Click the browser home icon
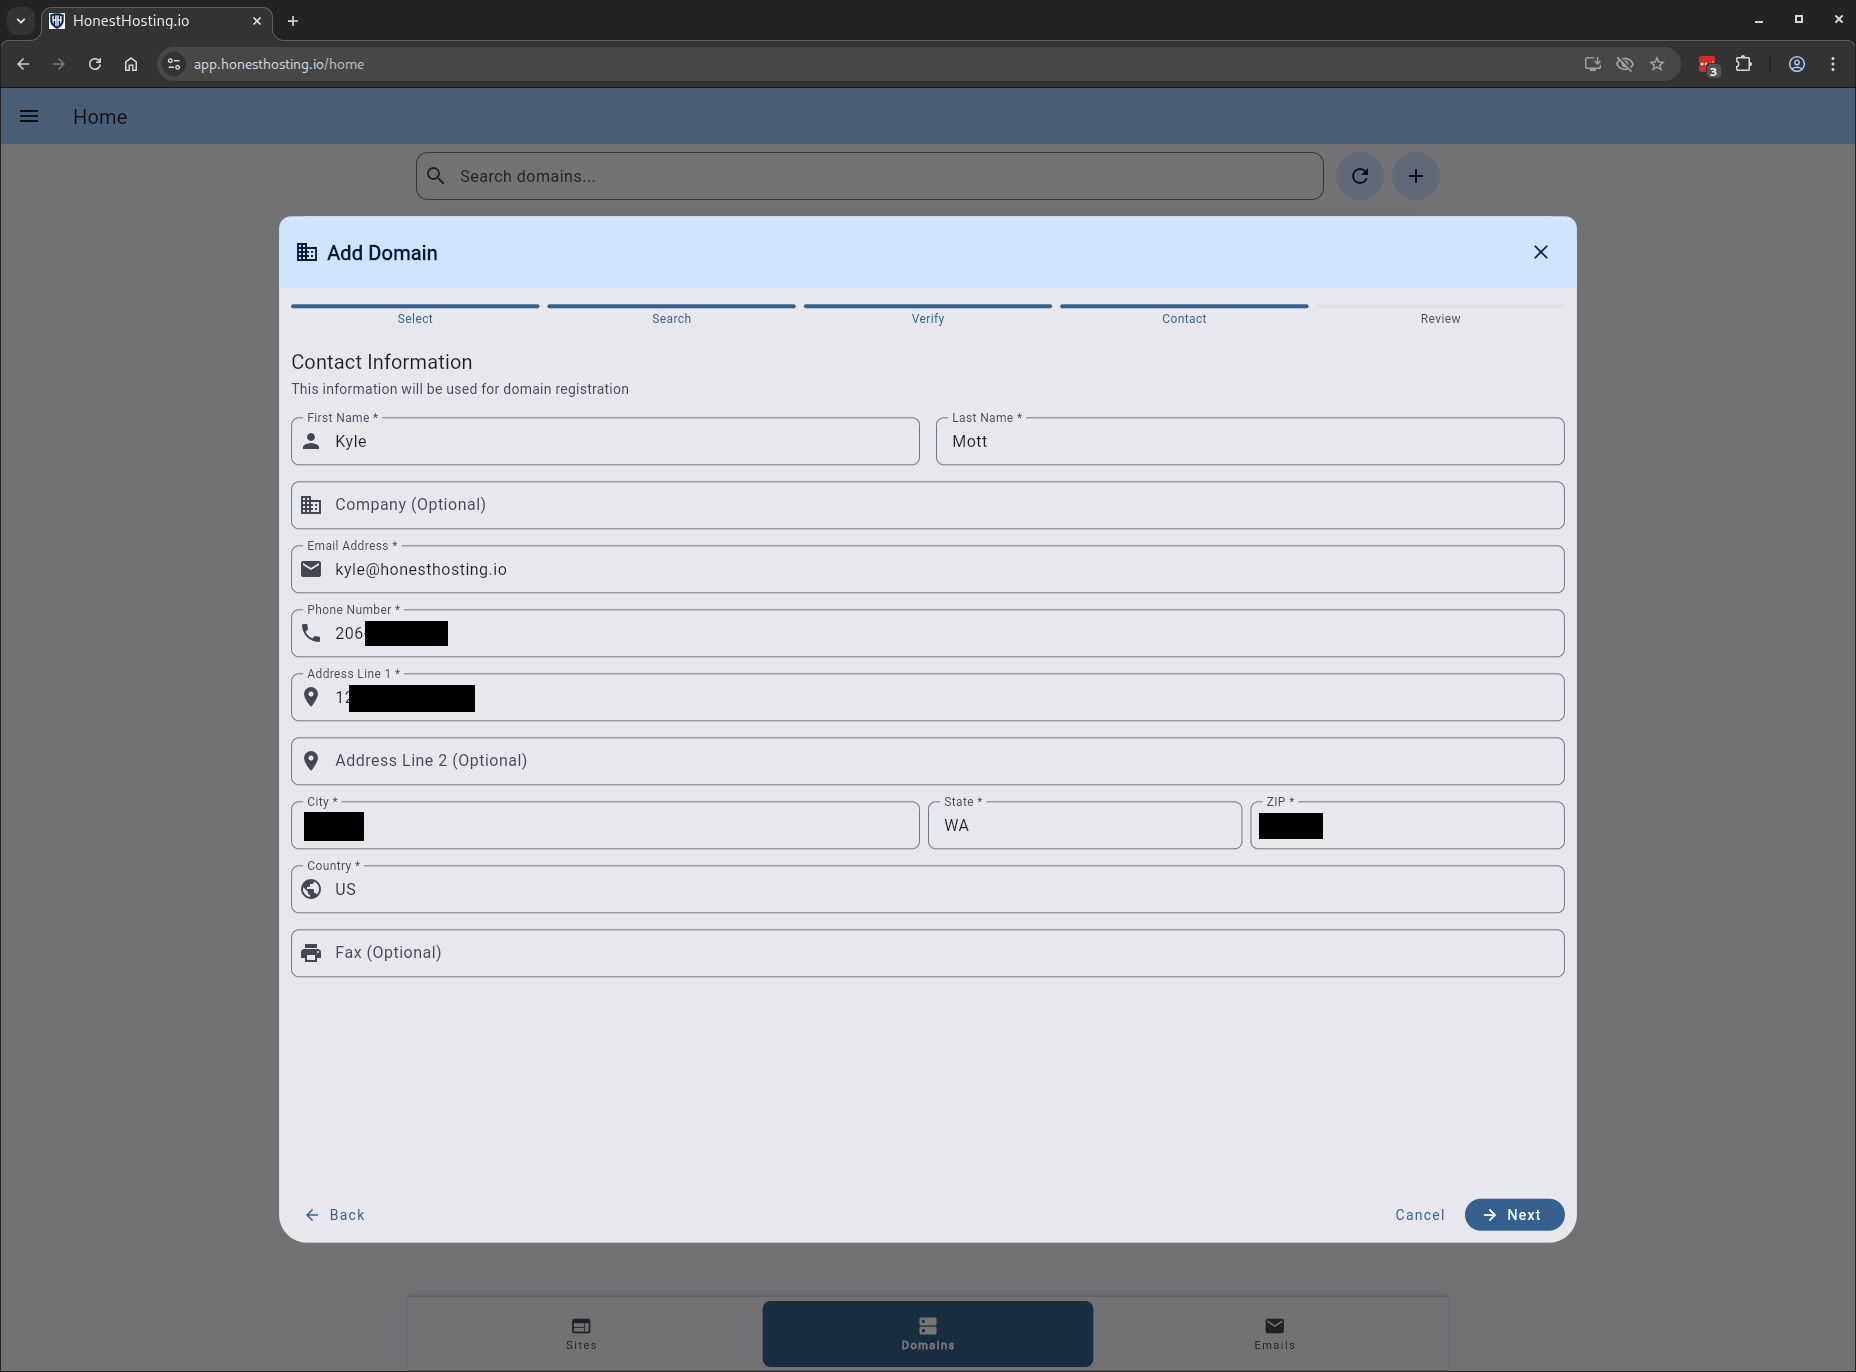 (131, 64)
